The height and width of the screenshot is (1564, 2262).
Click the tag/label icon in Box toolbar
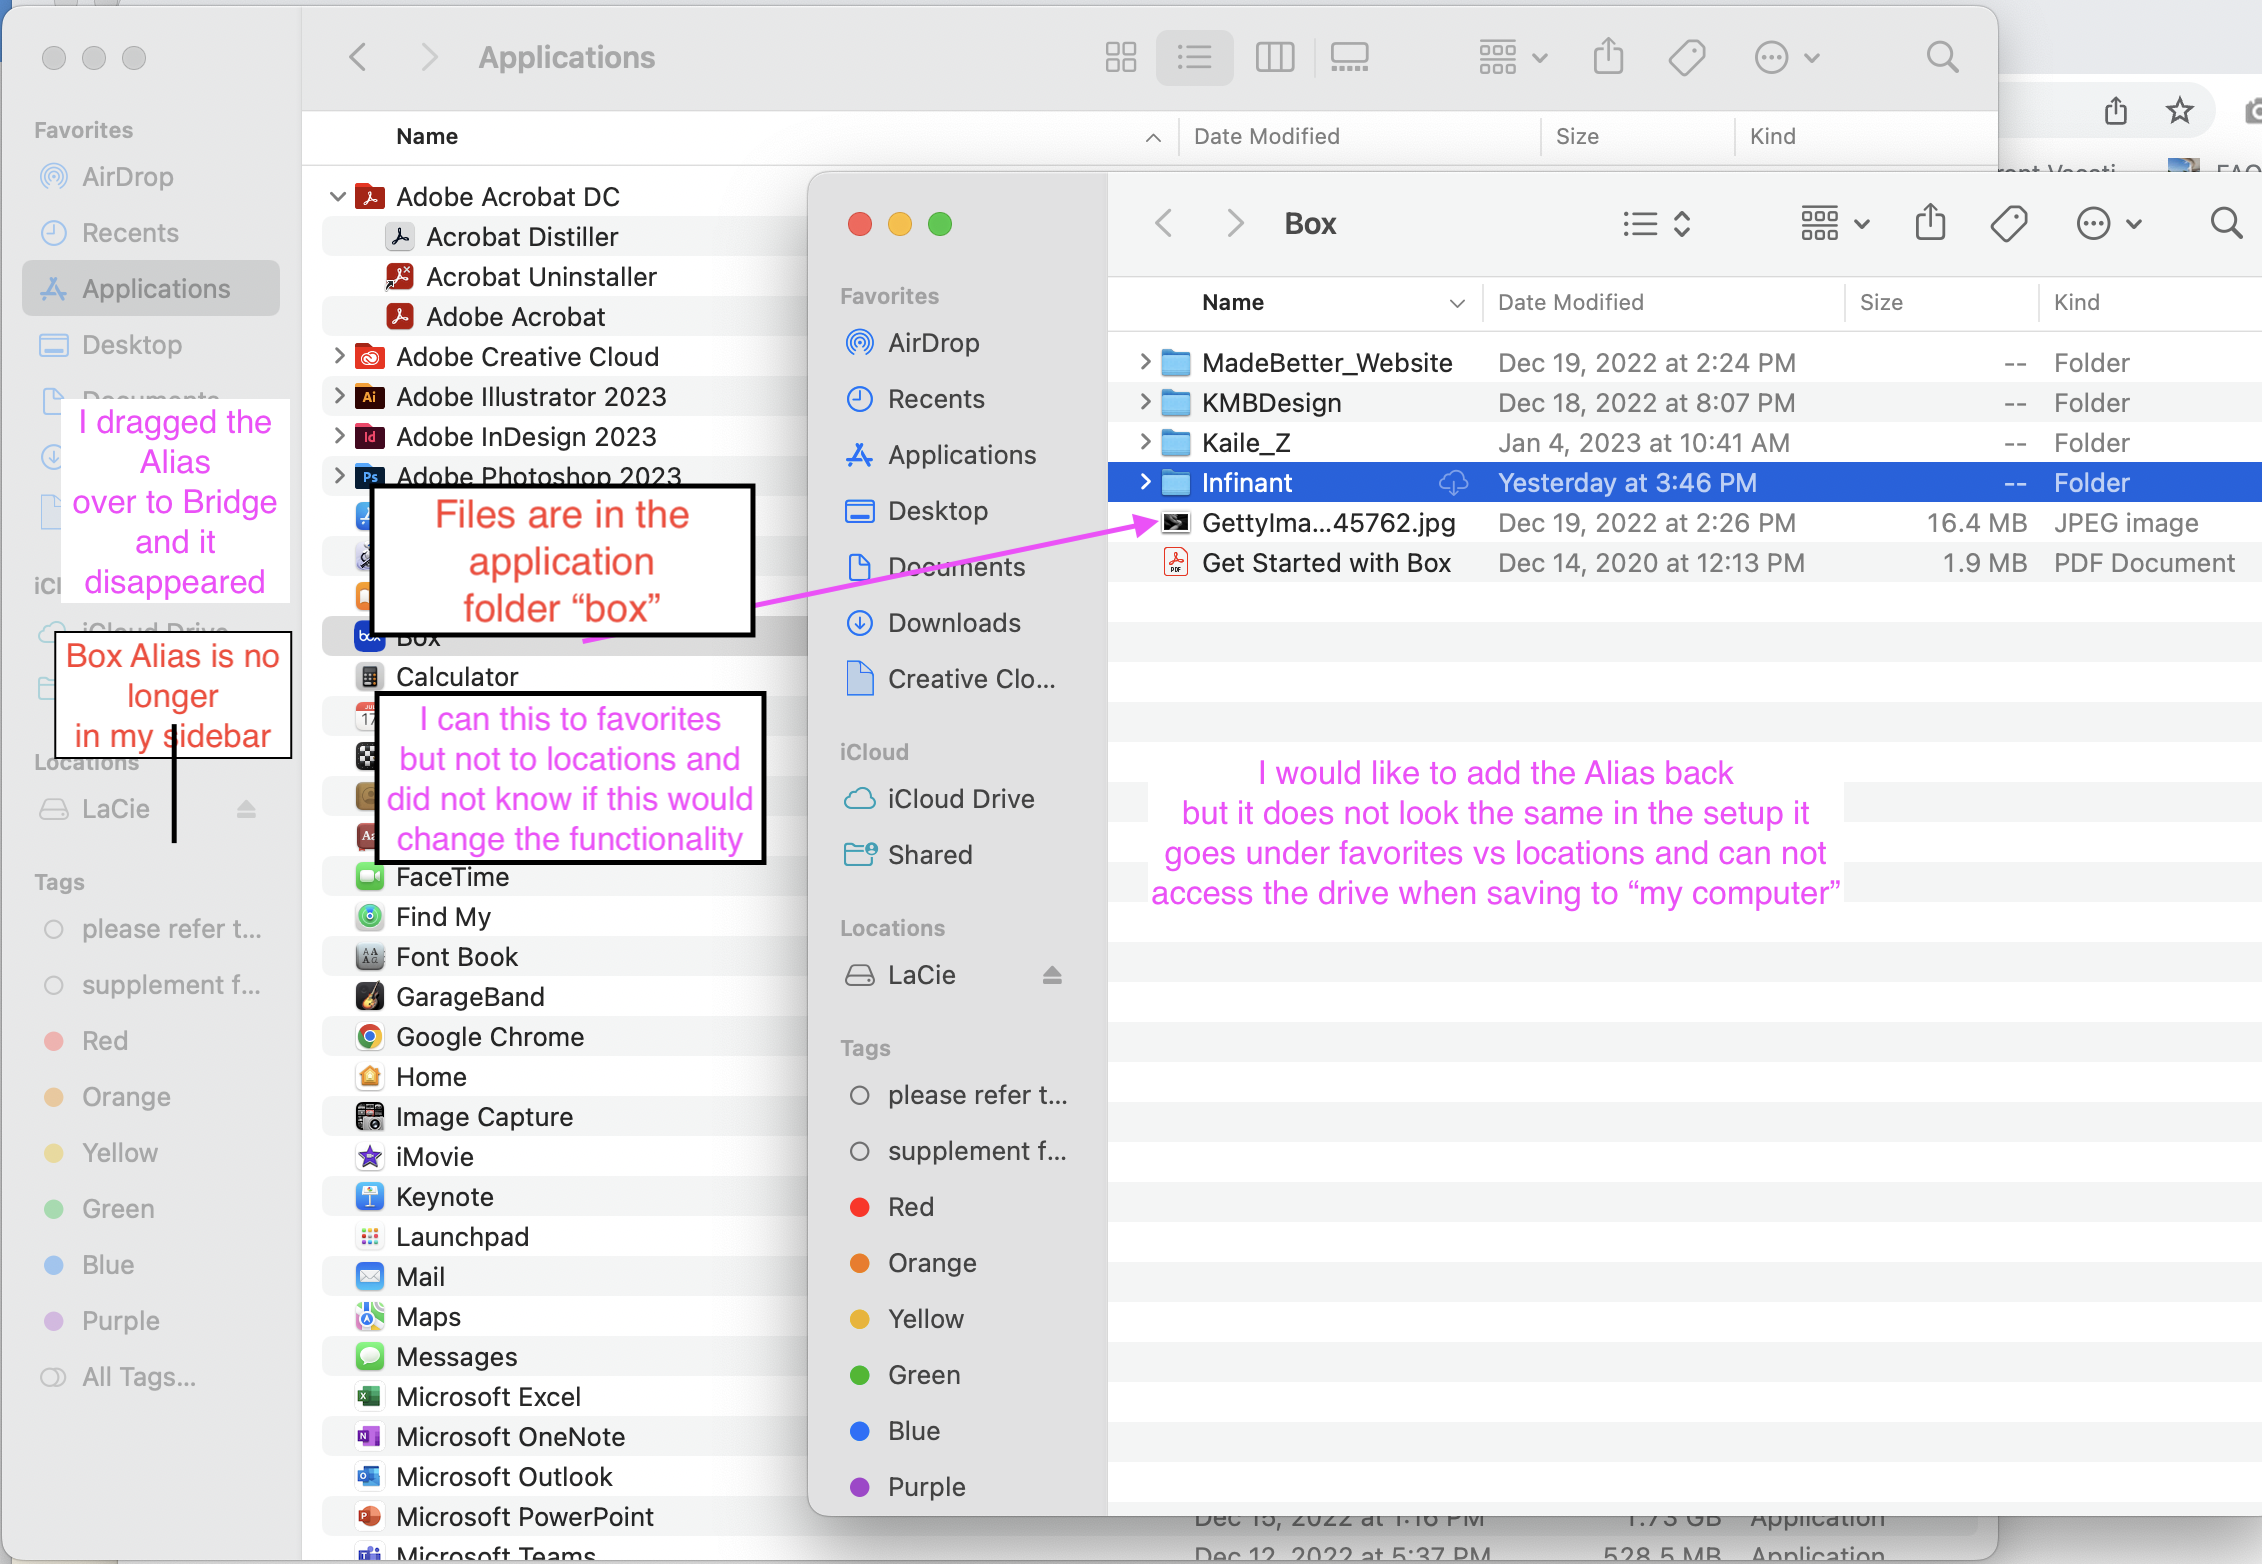coord(2009,223)
